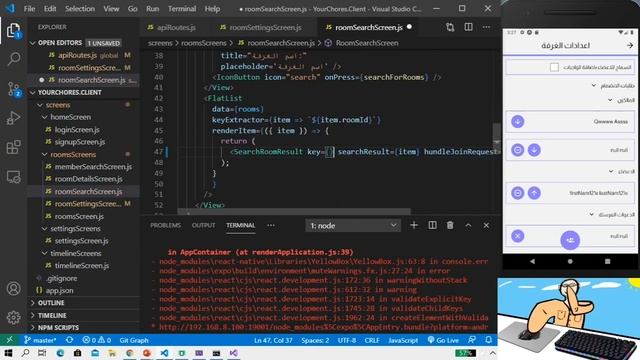The height and width of the screenshot is (360, 640).
Task: Tap the minus button on the second member card
Action: [518, 150]
